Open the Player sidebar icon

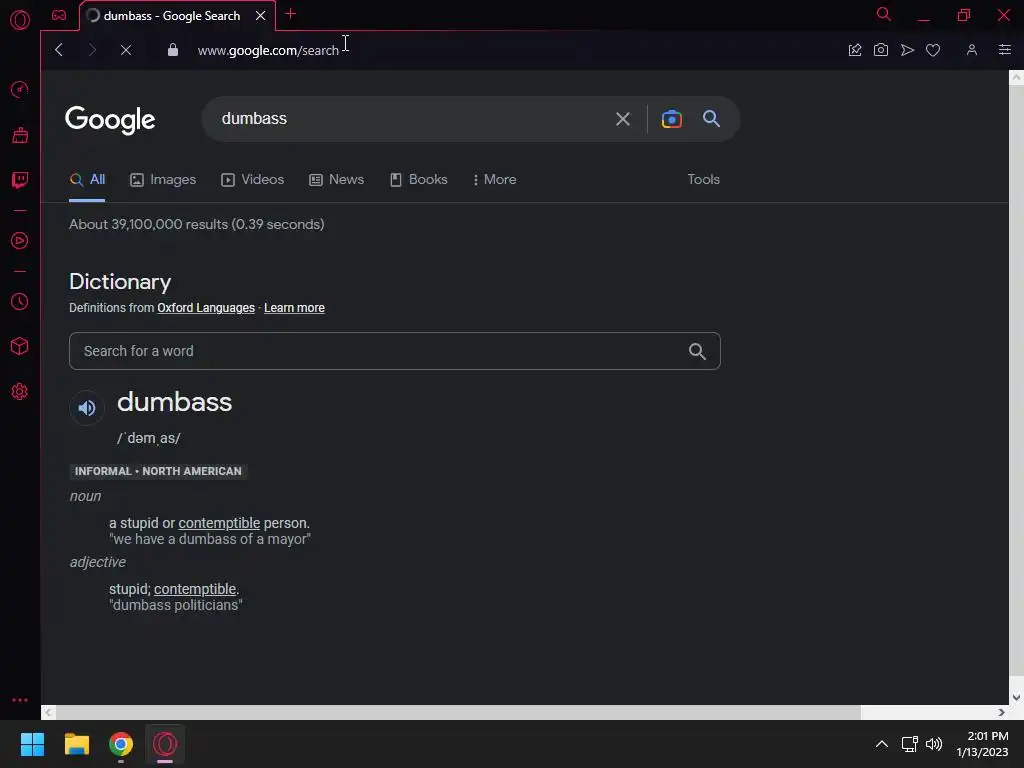point(20,240)
